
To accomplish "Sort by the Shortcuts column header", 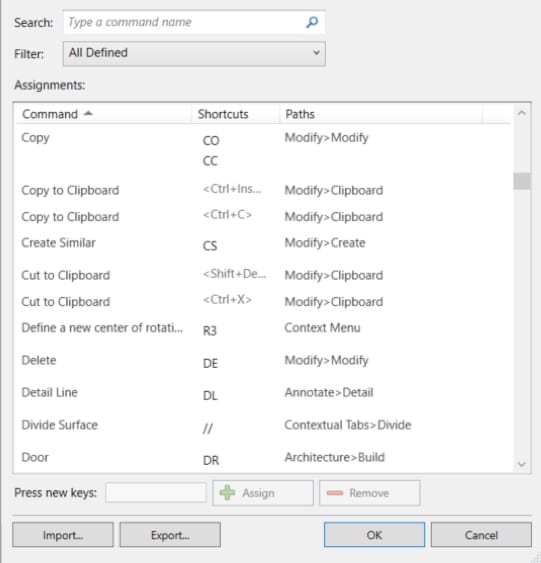I will point(235,114).
